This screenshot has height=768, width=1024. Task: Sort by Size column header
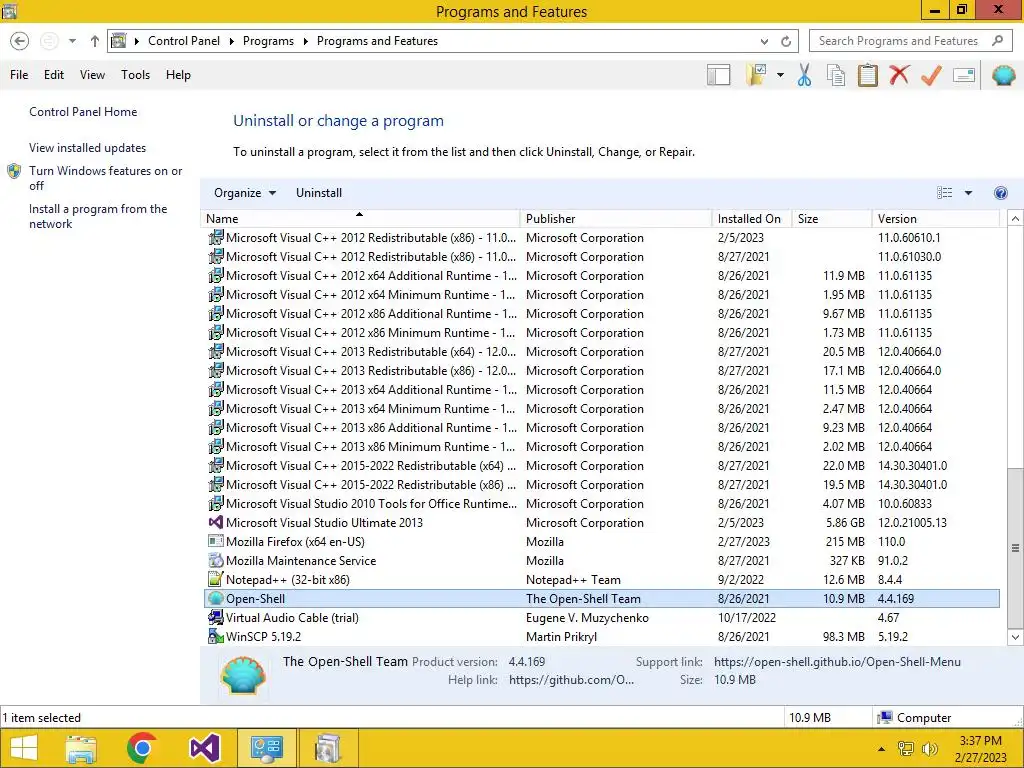(831, 218)
